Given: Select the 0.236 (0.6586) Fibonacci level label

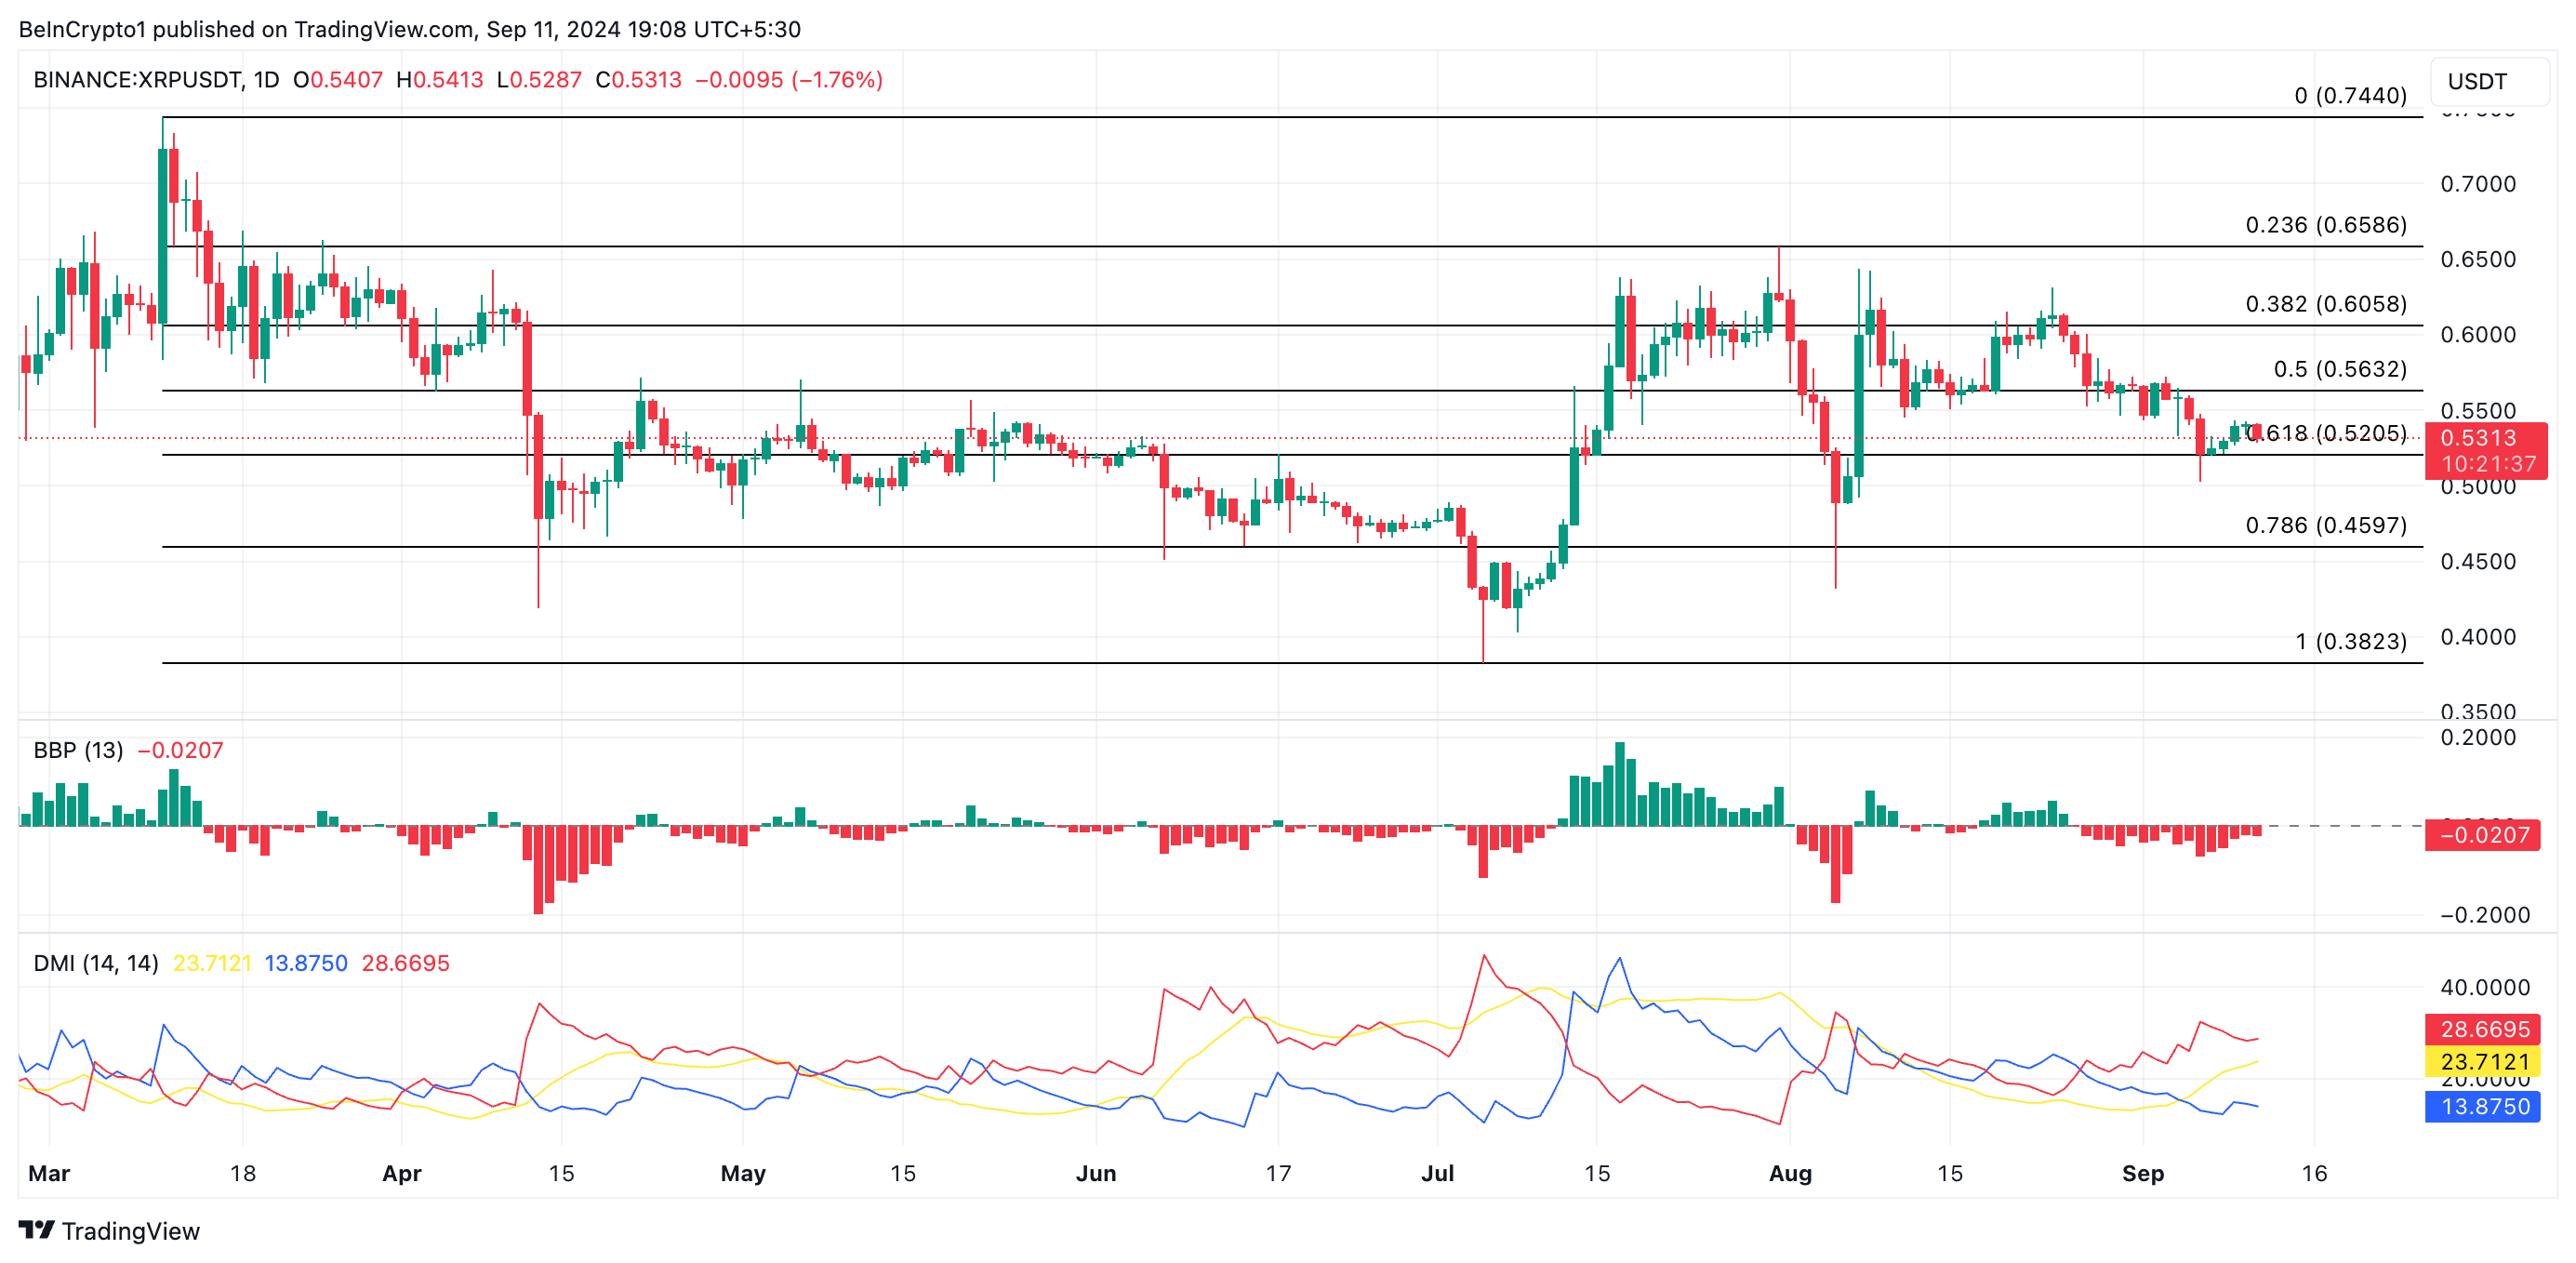Looking at the screenshot, I should coord(2325,225).
